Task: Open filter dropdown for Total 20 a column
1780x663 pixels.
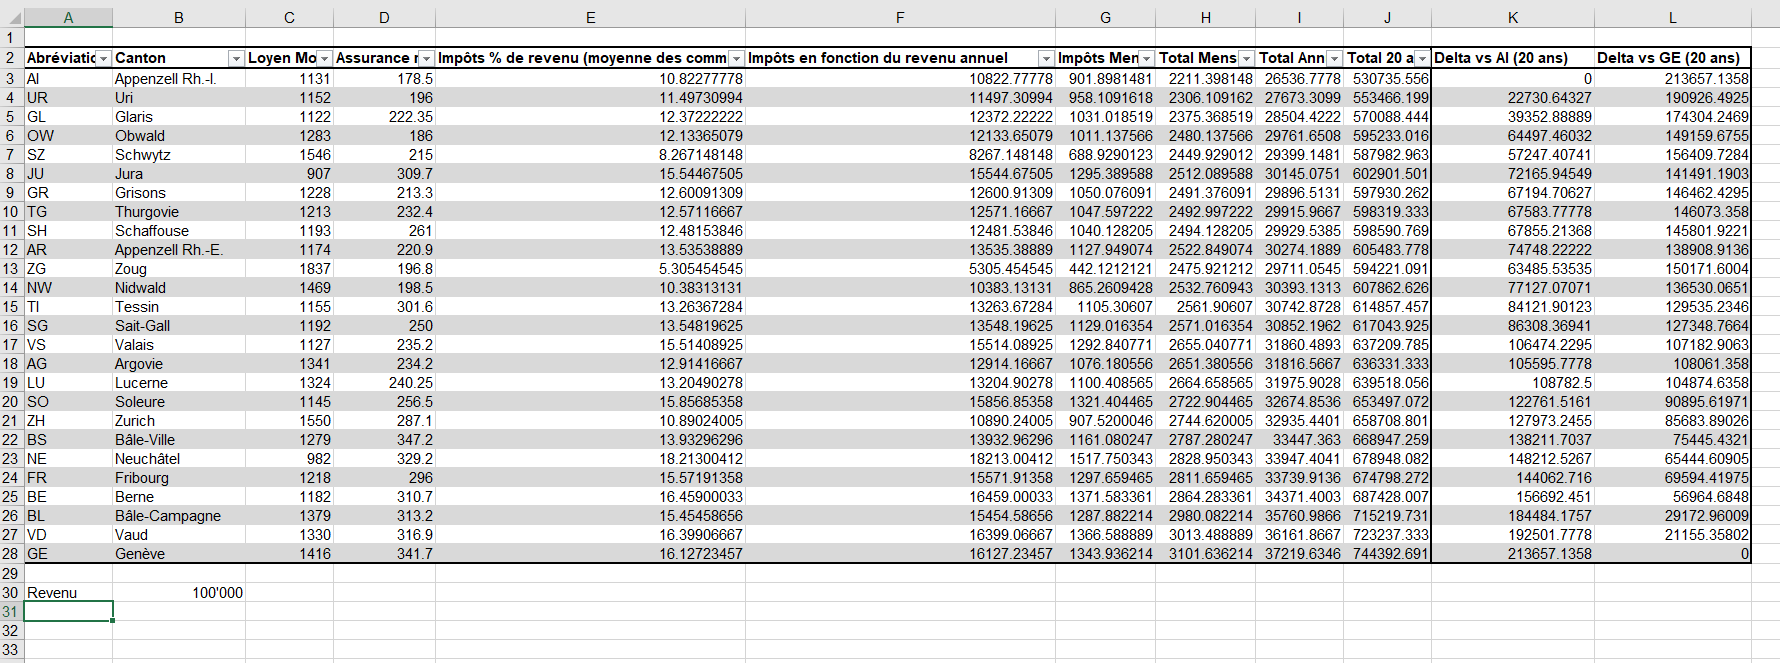Action: (1422, 59)
